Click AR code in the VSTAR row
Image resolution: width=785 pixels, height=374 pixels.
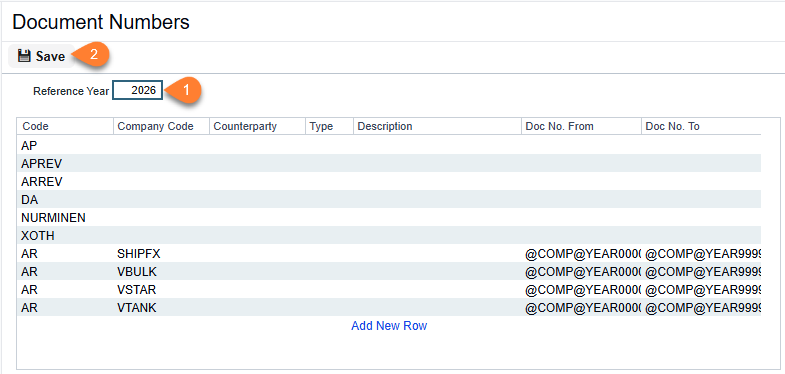pos(65,290)
